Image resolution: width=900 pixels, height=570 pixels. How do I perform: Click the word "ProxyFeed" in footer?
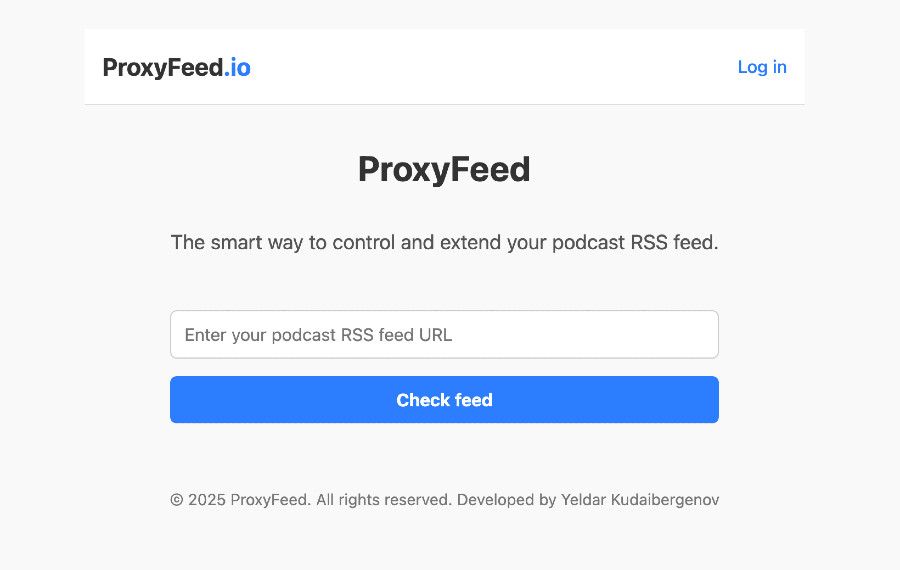[269, 500]
